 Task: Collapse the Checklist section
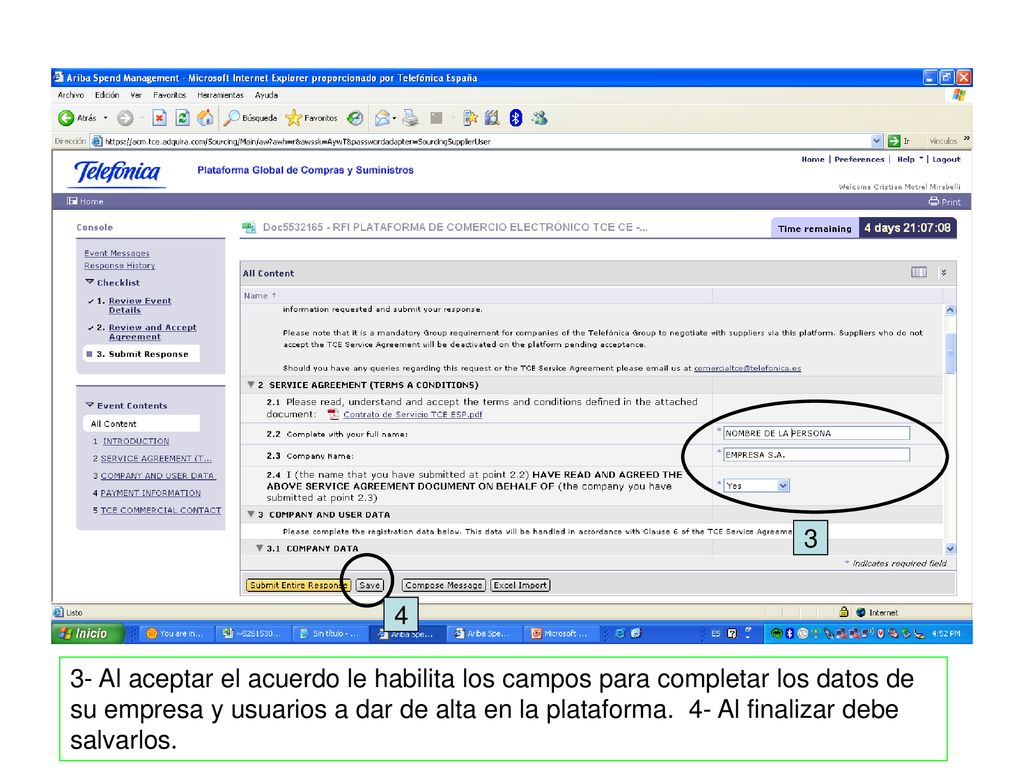pyautogui.click(x=89, y=282)
